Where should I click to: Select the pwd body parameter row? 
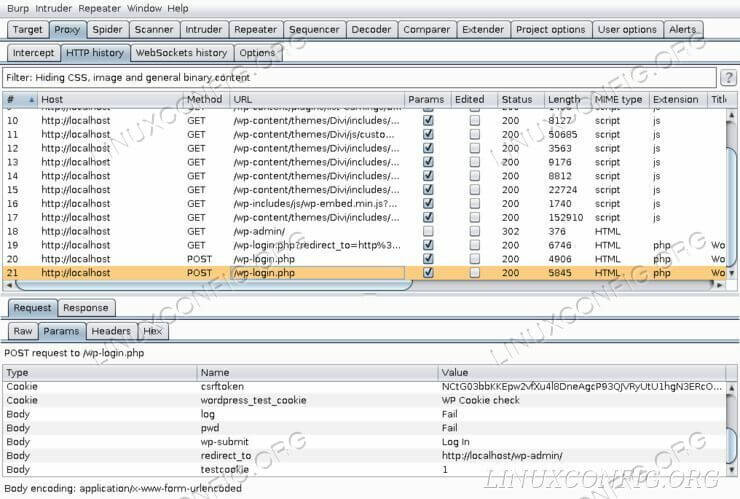point(364,428)
